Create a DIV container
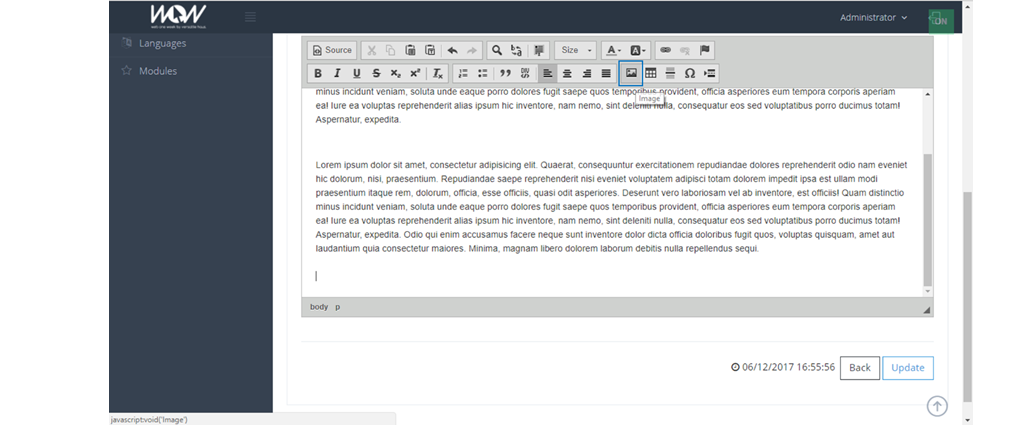The image size is (1034, 429). [x=525, y=73]
